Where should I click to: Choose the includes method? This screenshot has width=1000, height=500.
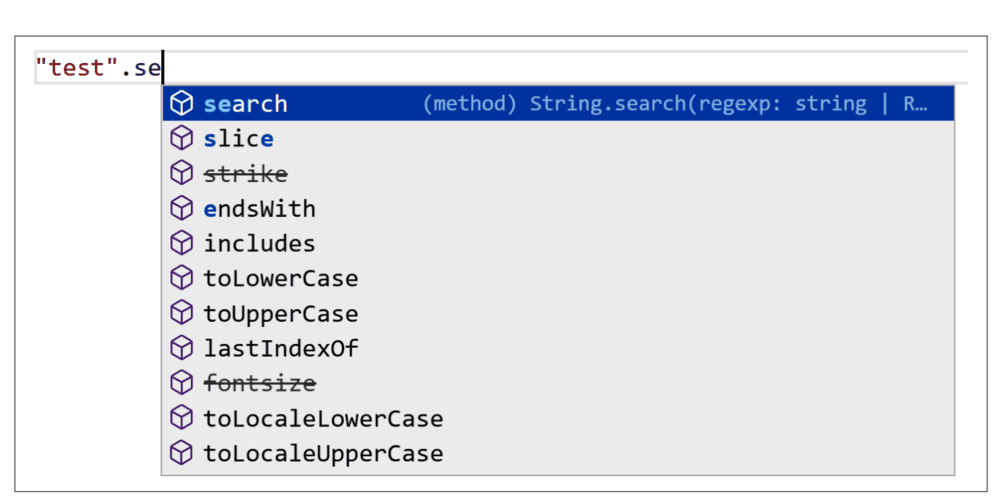click(558, 244)
